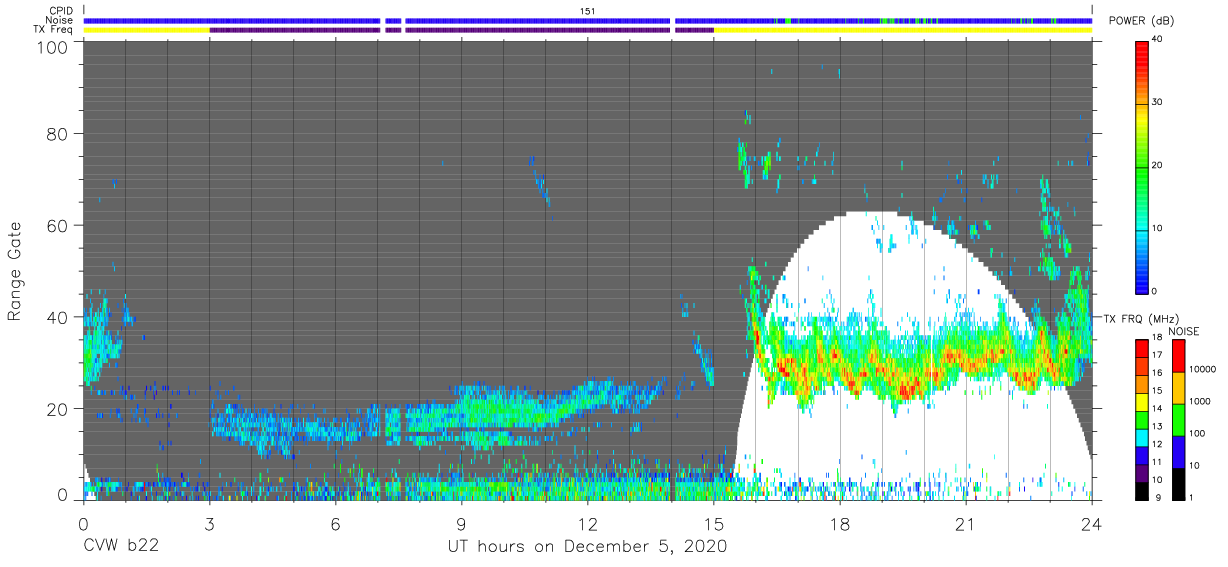Click the CPID value '151'

[x=587, y=11]
